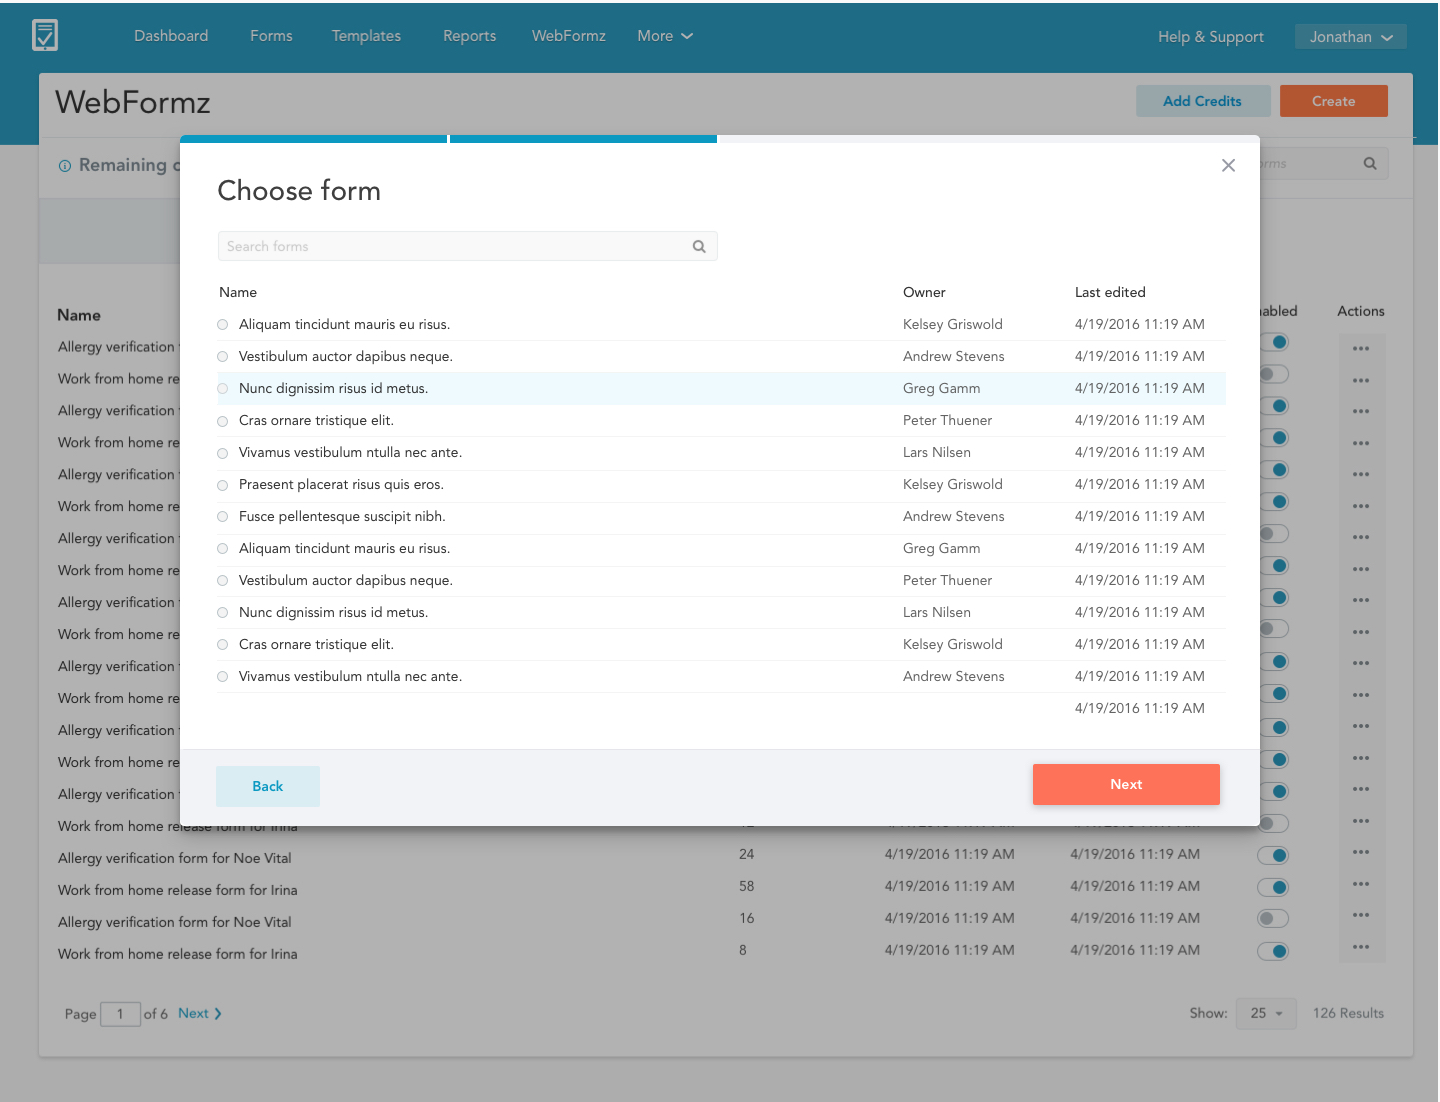
Task: Open the actions ellipsis in the last table row
Action: pos(1360,947)
